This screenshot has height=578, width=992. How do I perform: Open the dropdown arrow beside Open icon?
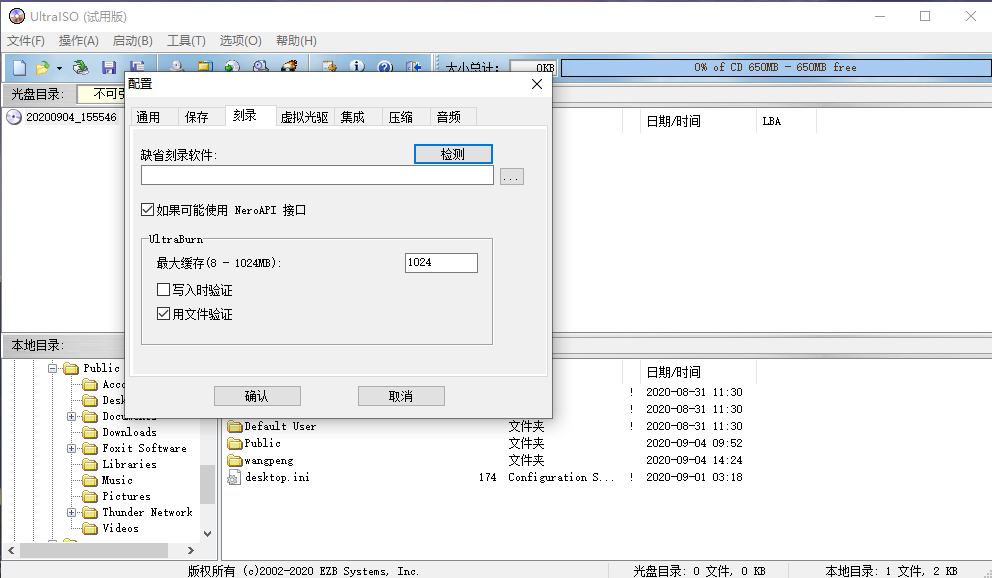tap(59, 68)
